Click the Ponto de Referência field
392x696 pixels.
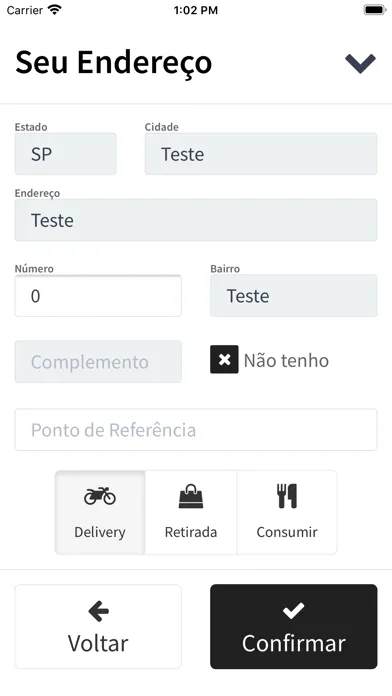pyautogui.click(x=196, y=430)
